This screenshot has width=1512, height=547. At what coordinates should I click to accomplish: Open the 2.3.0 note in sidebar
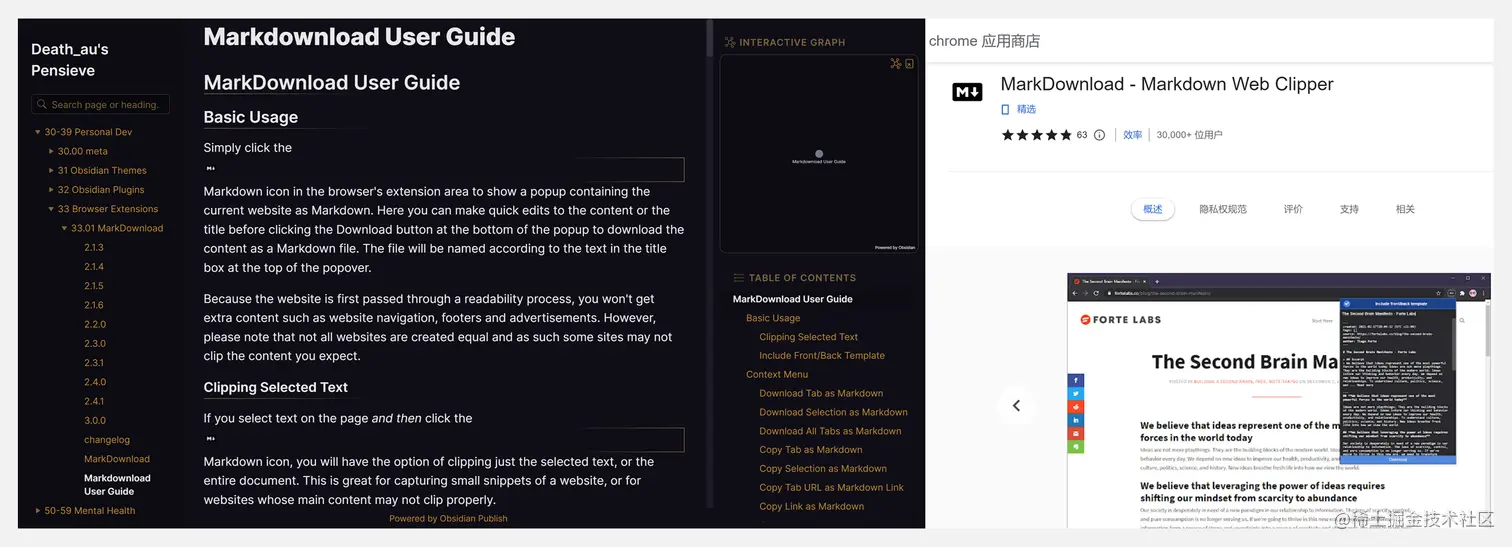coord(95,344)
